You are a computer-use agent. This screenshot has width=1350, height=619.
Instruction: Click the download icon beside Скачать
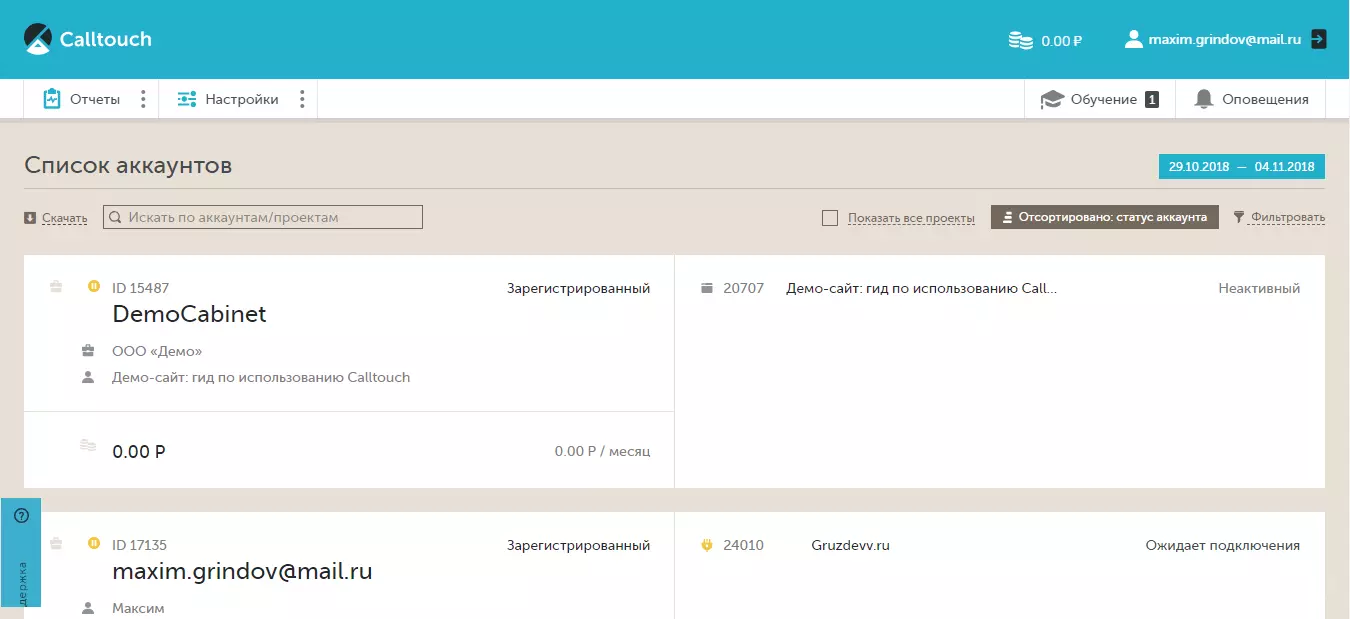[x=30, y=217]
